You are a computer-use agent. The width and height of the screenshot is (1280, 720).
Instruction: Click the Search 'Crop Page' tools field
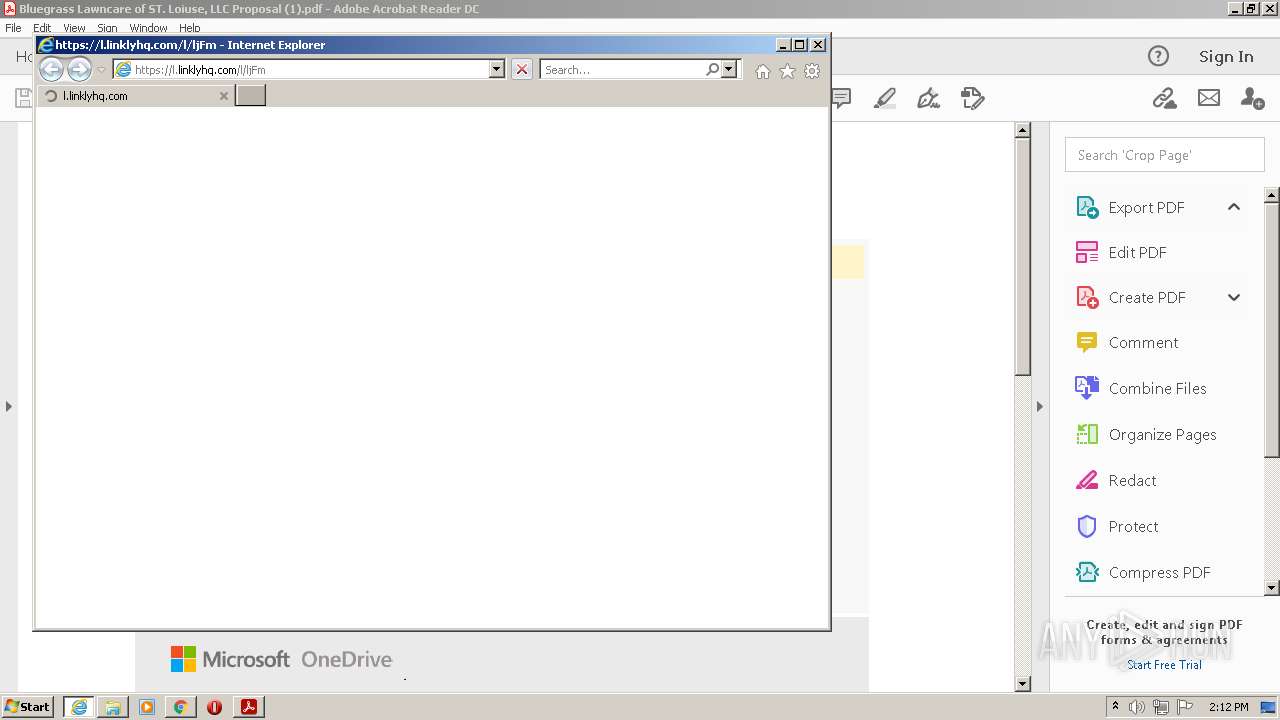tap(1165, 155)
